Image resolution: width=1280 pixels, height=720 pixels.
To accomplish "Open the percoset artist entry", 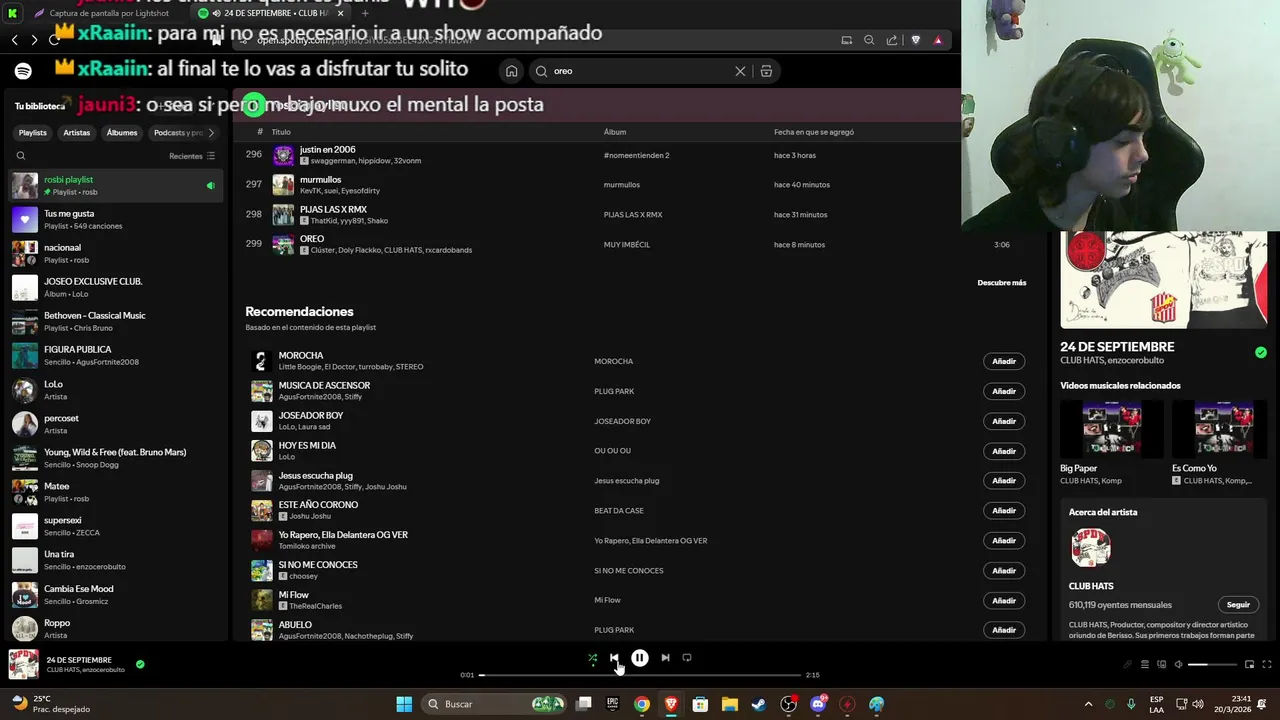I will pos(115,424).
